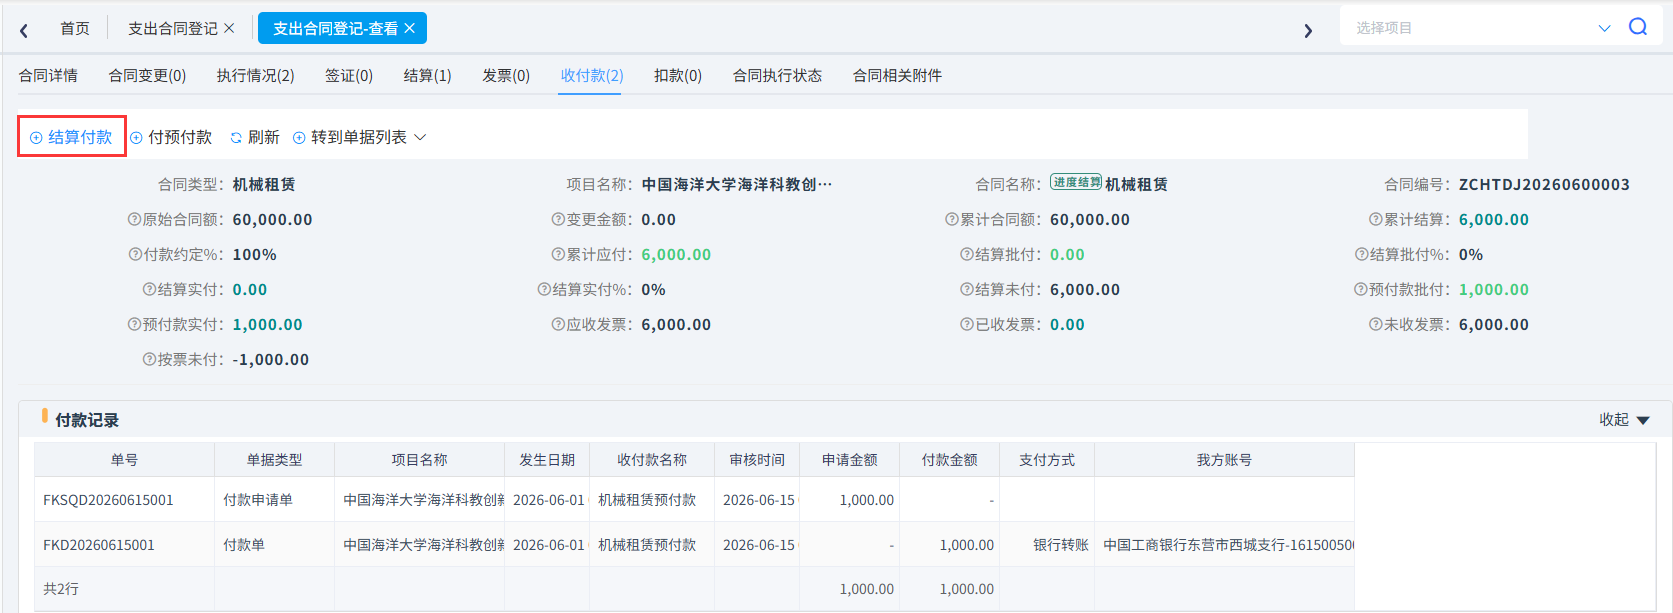Close the 支出合同登记-查看 tab
This screenshot has width=1673, height=613.
pos(409,28)
